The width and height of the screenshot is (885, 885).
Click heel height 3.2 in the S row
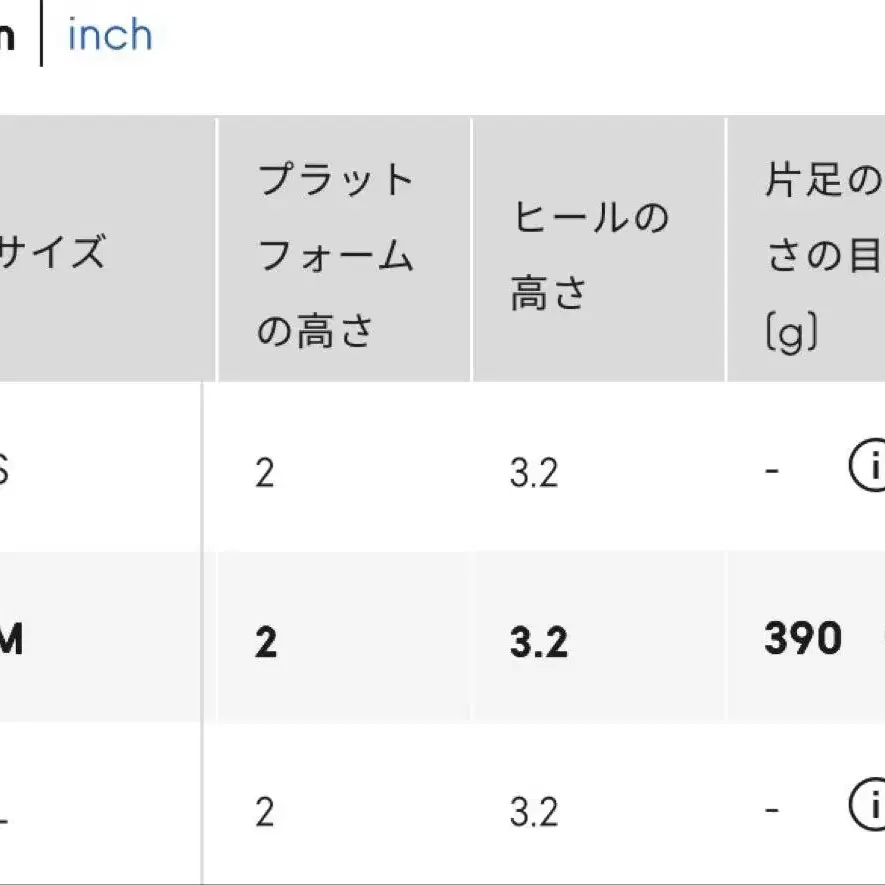pos(534,473)
